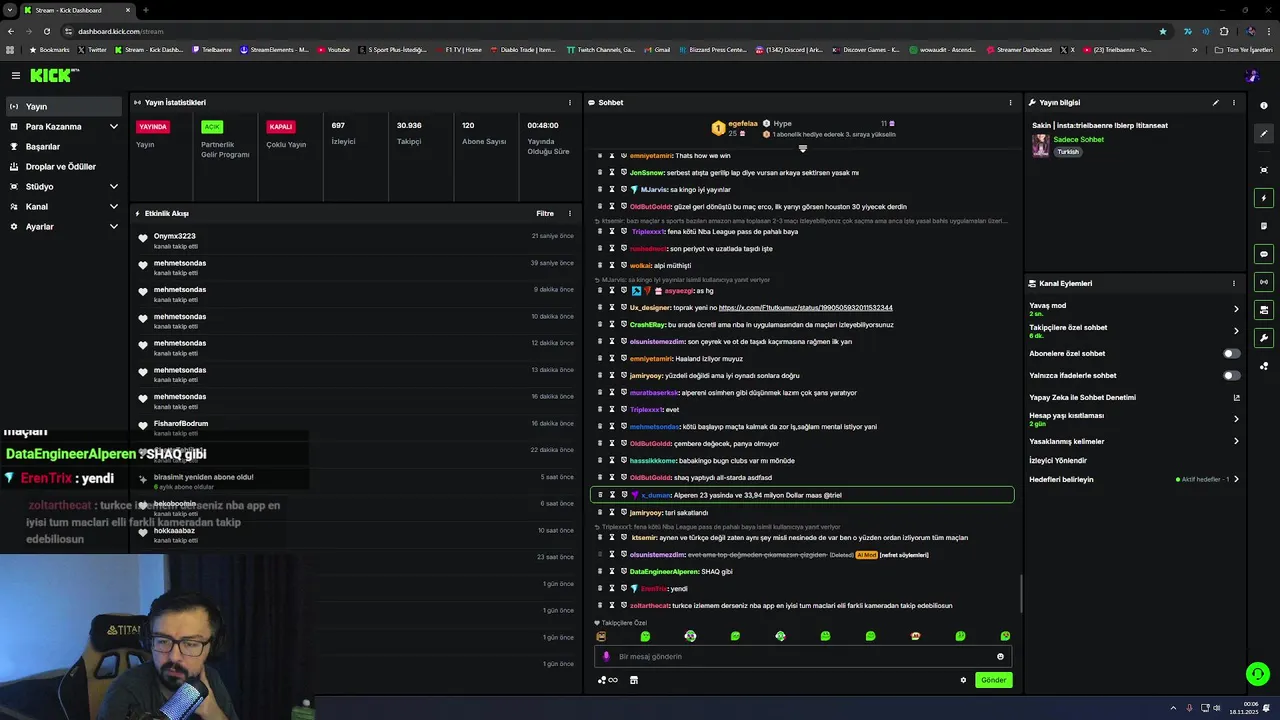Image resolution: width=1280 pixels, height=720 pixels.
Task: Expand the Kanal sidebar section
Action: tap(64, 207)
